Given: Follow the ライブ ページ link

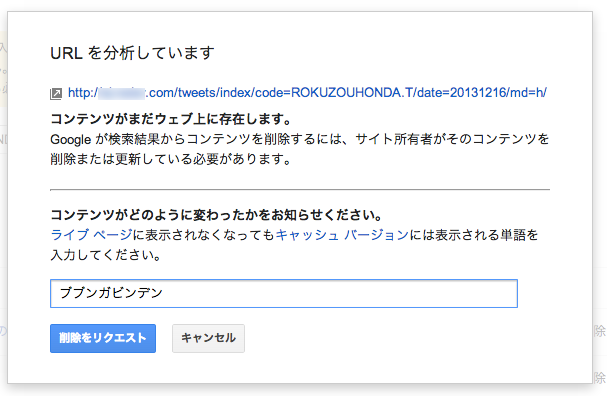Looking at the screenshot, I should coord(92,235).
